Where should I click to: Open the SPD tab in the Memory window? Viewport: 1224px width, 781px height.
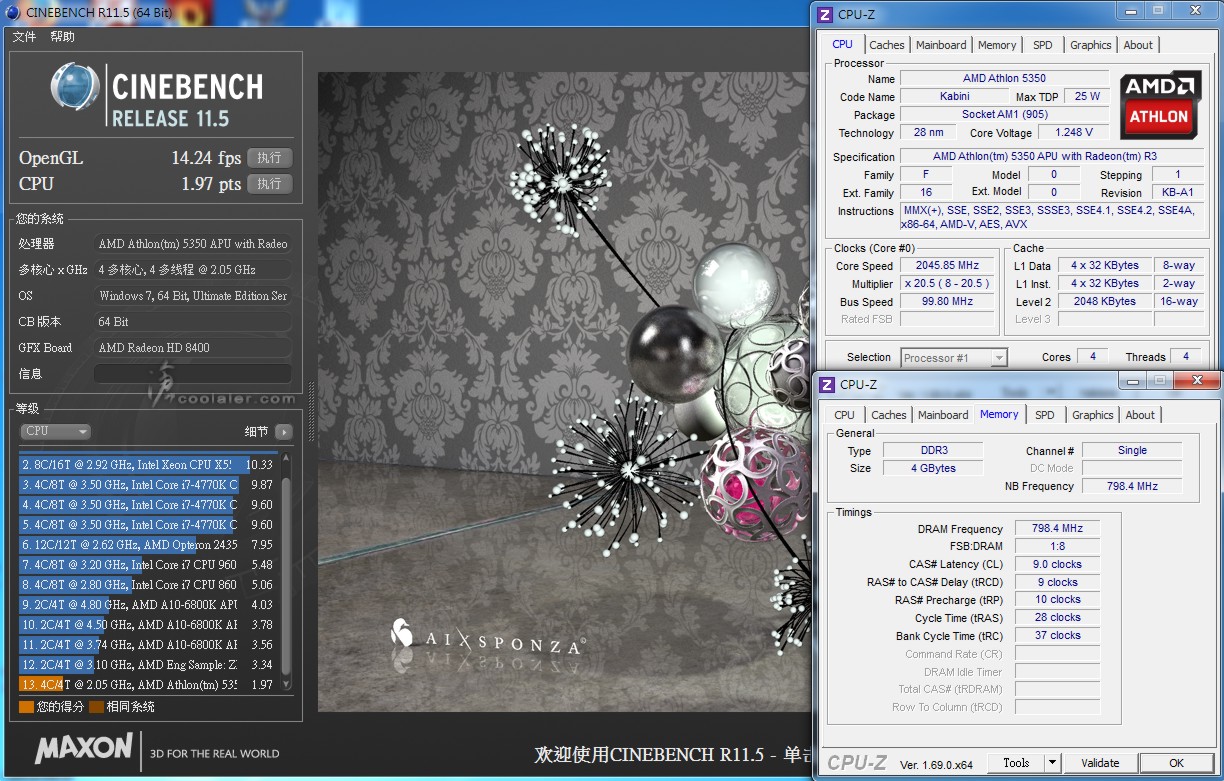(1045, 415)
